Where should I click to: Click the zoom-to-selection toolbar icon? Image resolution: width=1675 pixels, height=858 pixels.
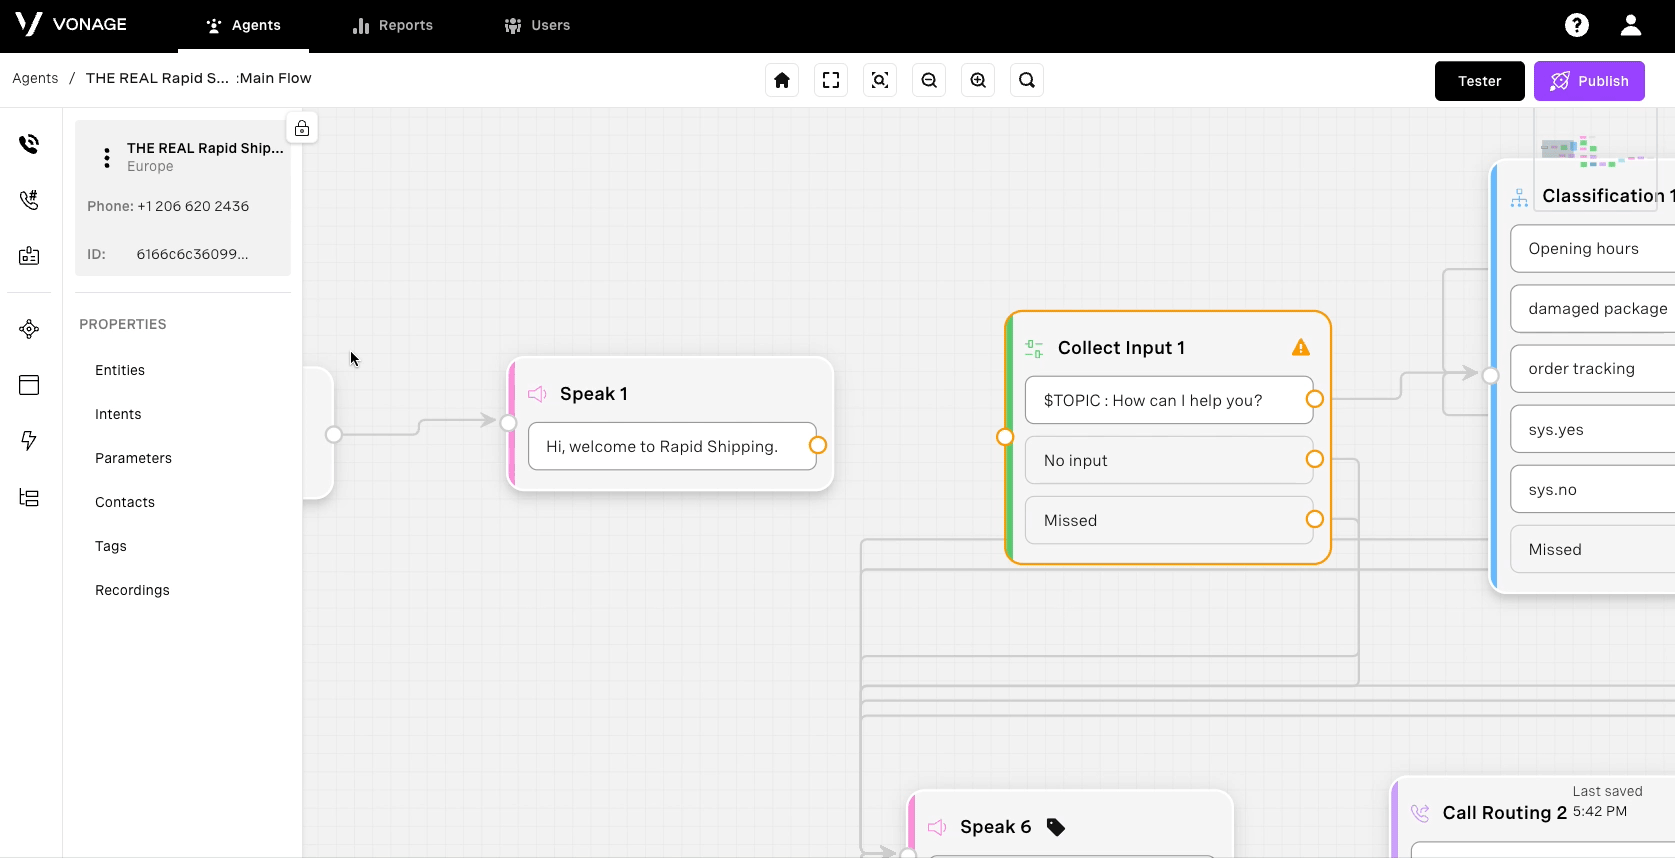pyautogui.click(x=880, y=80)
